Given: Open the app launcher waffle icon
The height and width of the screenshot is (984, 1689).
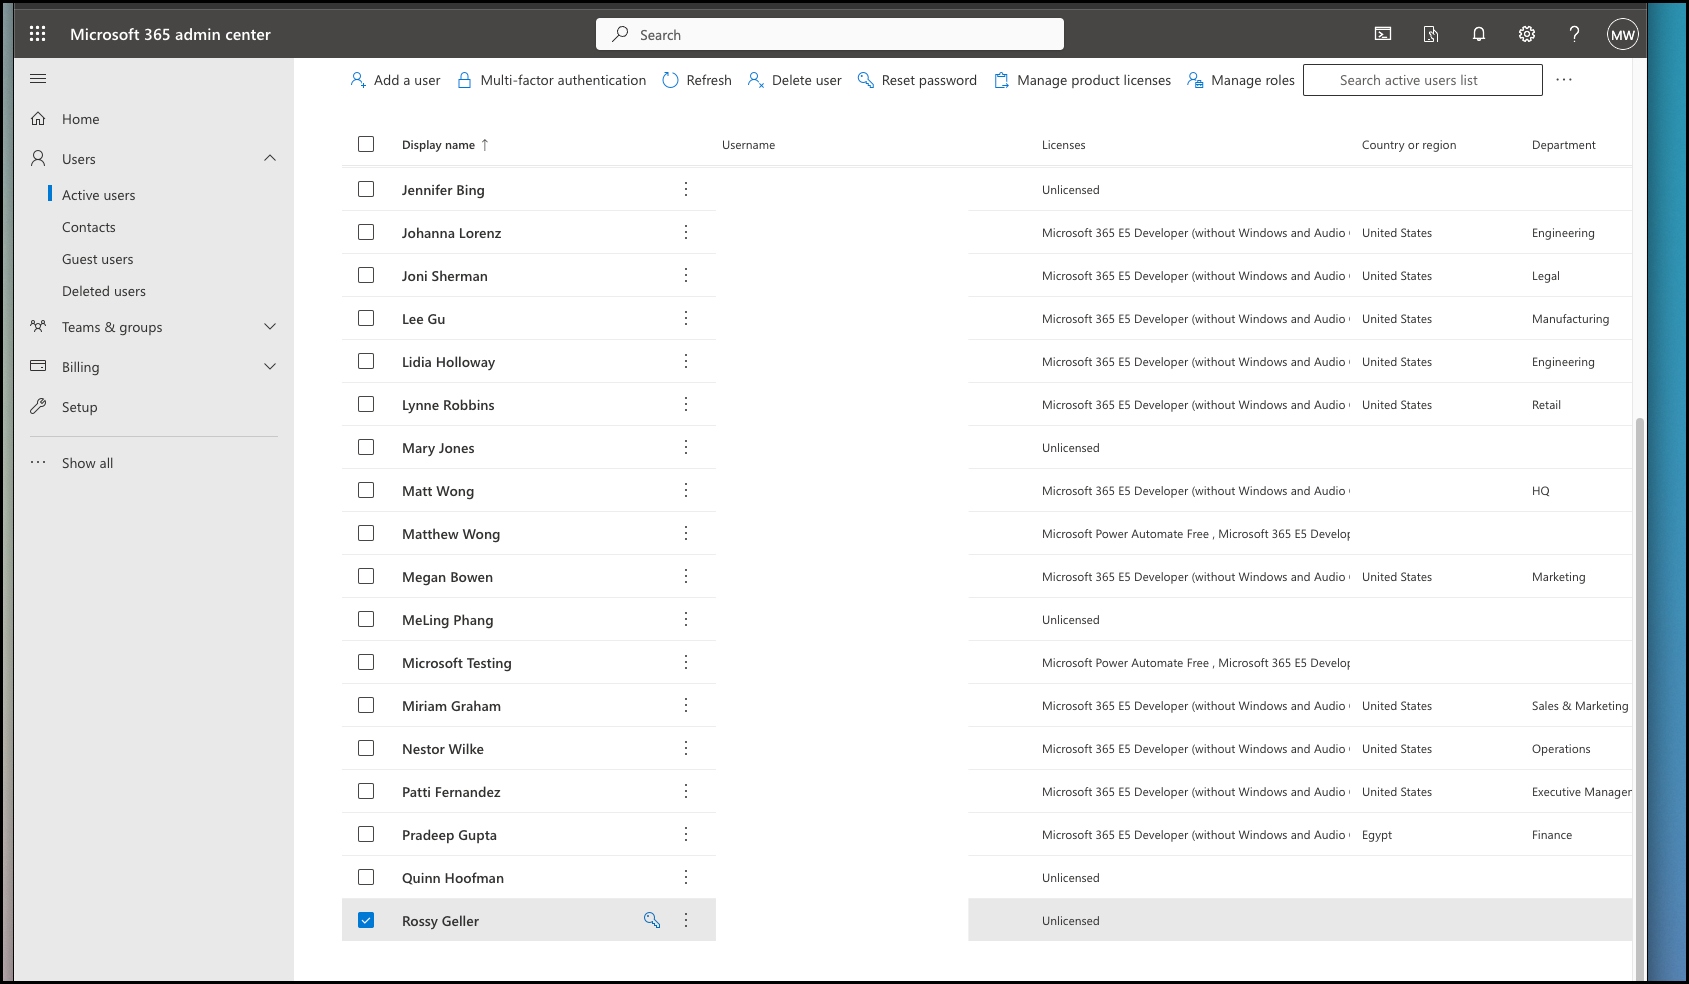Looking at the screenshot, I should point(38,34).
